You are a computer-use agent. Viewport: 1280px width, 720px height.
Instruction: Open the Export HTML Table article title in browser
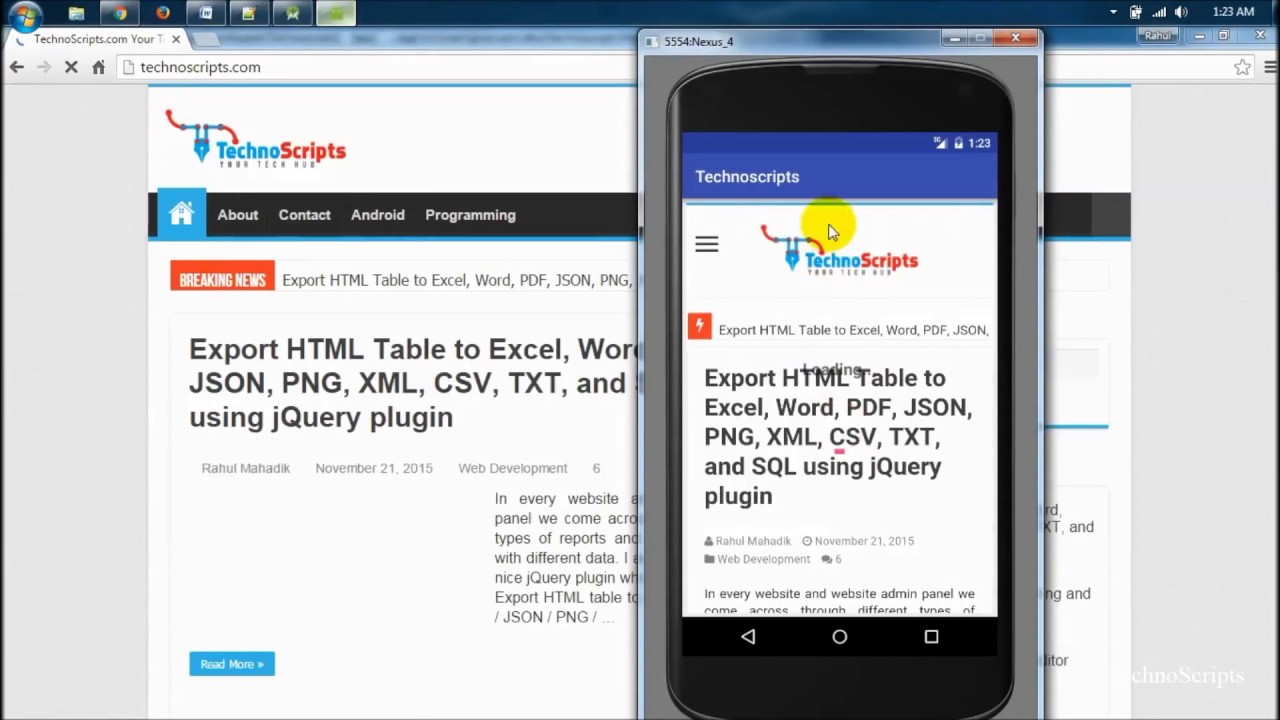(x=412, y=383)
